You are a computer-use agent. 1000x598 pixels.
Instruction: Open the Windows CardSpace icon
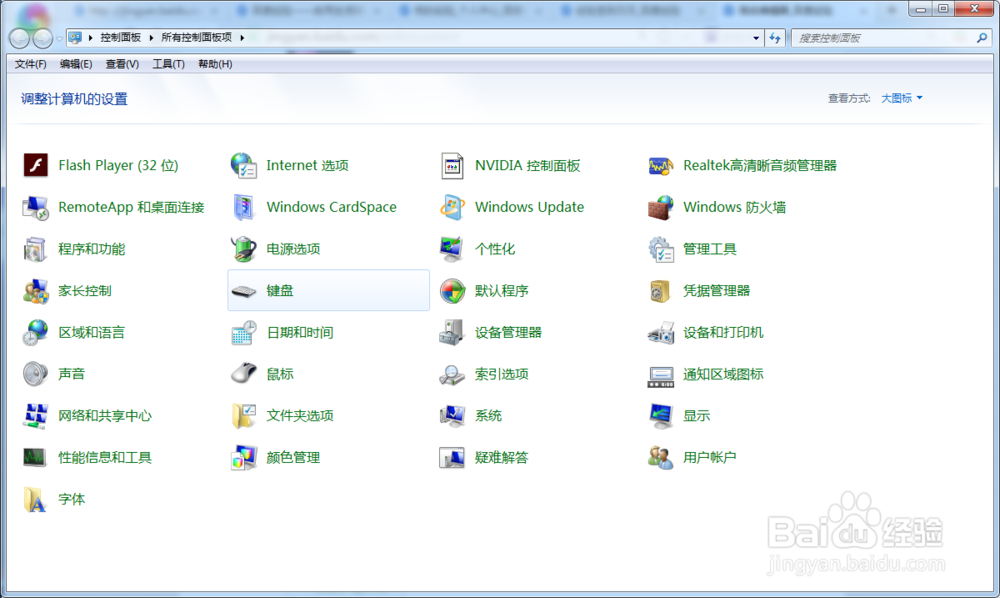click(244, 207)
